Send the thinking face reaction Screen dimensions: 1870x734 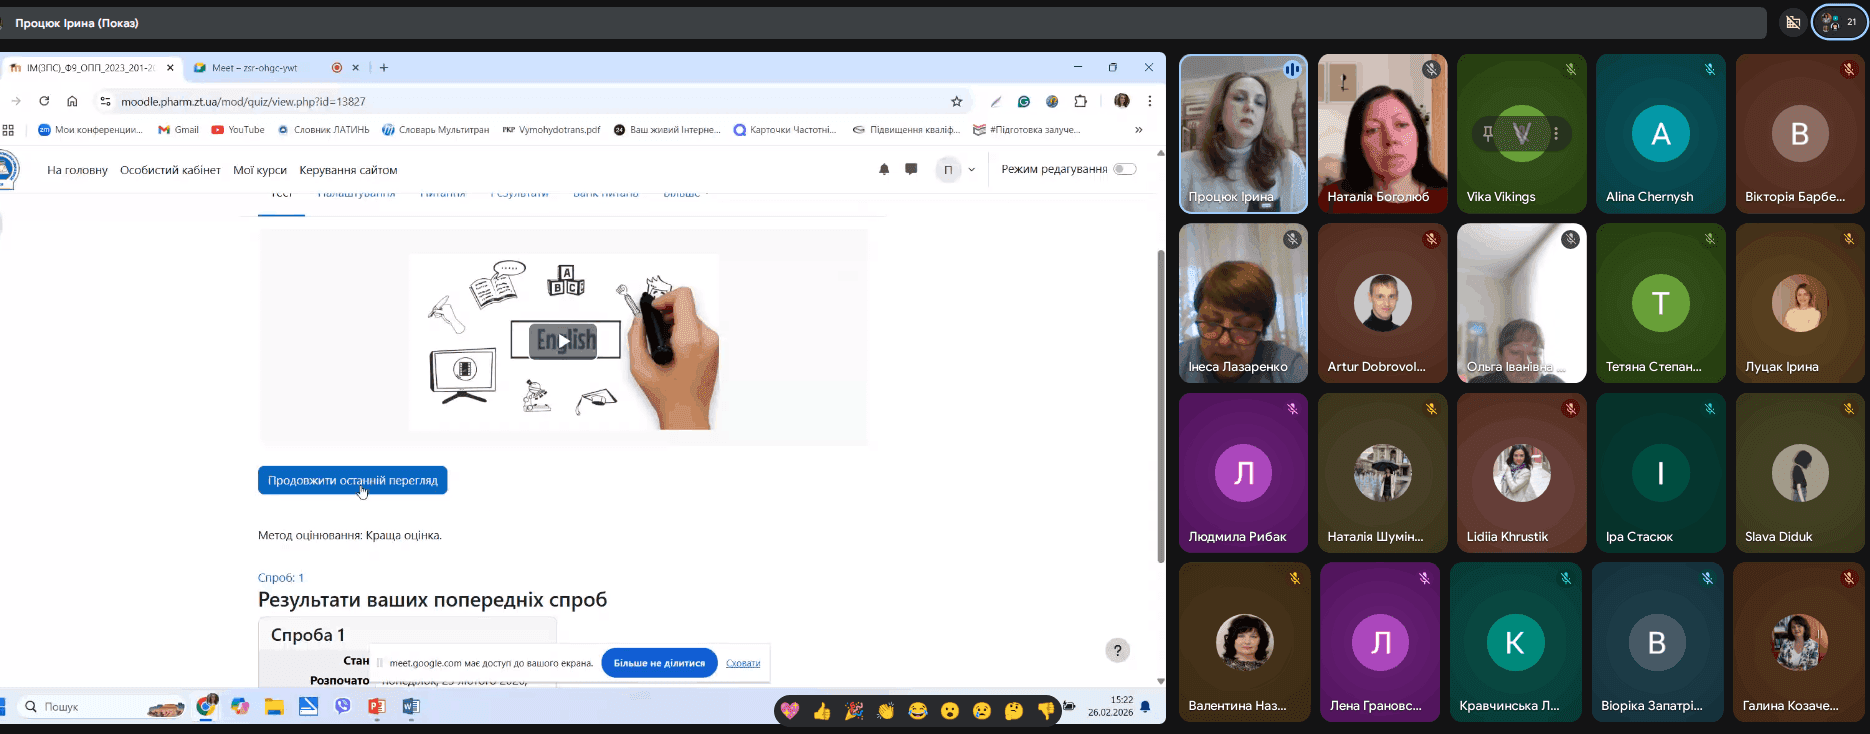(x=1014, y=711)
